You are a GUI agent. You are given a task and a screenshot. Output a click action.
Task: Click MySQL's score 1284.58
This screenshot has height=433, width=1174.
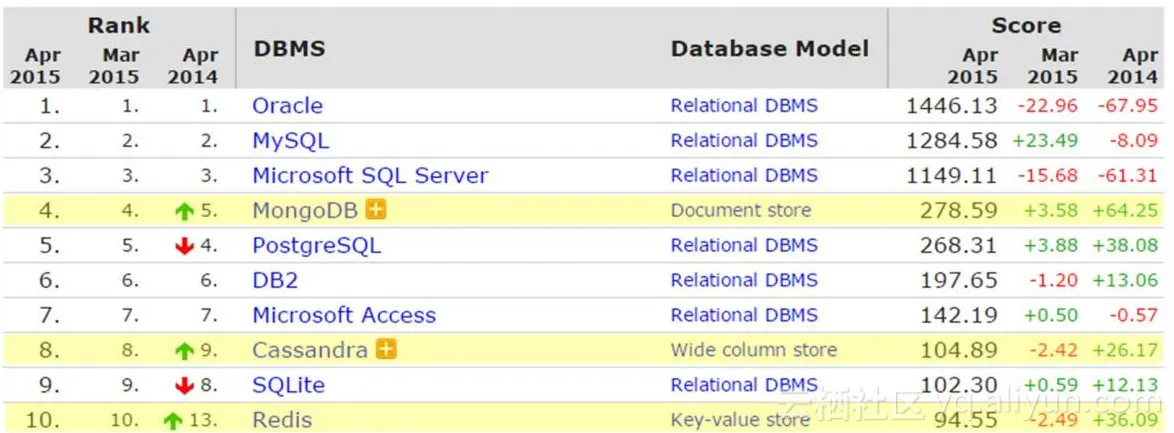(952, 141)
